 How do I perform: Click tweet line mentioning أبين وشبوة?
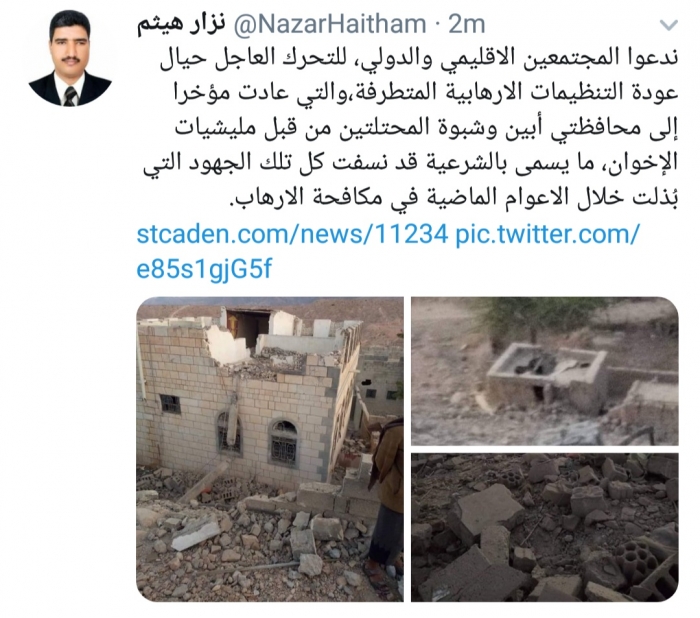(426, 129)
